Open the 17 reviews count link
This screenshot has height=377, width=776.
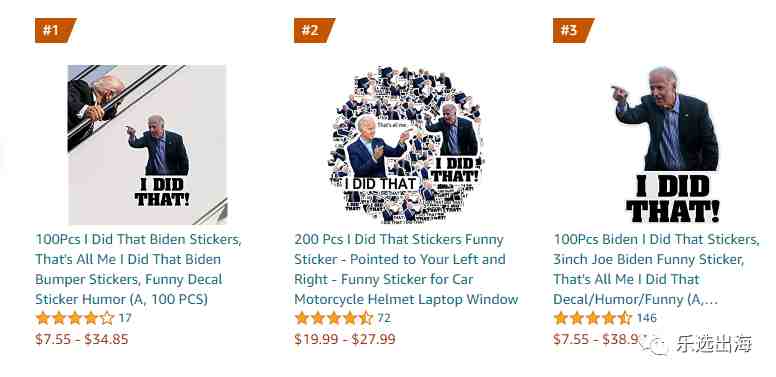click(x=125, y=318)
